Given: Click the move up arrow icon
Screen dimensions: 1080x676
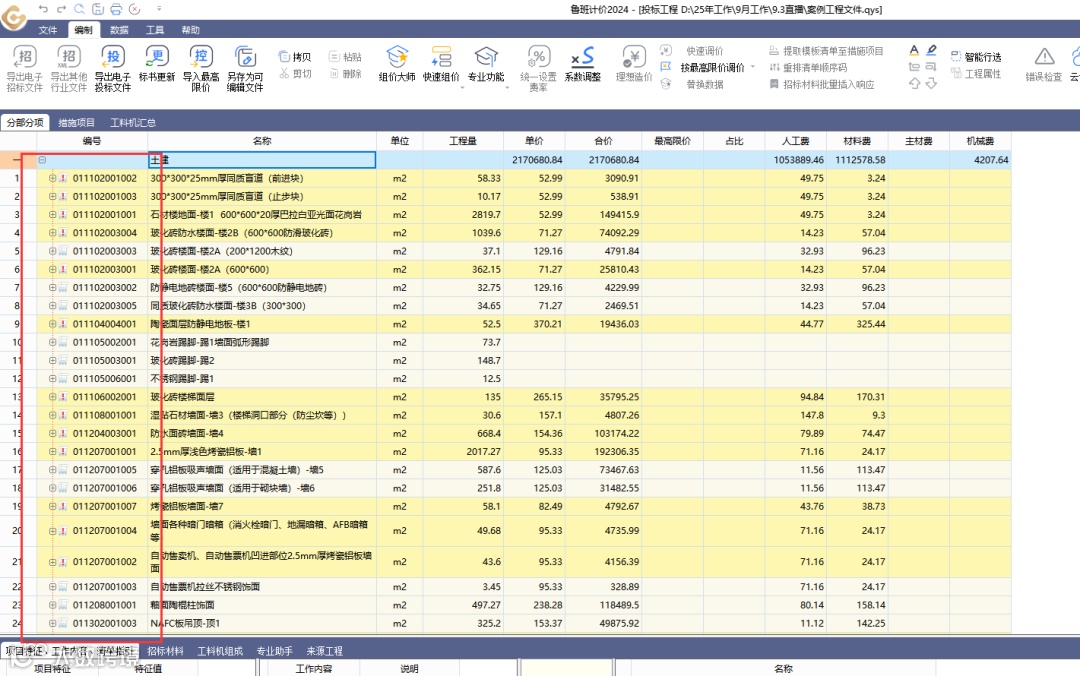Looking at the screenshot, I should coord(914,83).
